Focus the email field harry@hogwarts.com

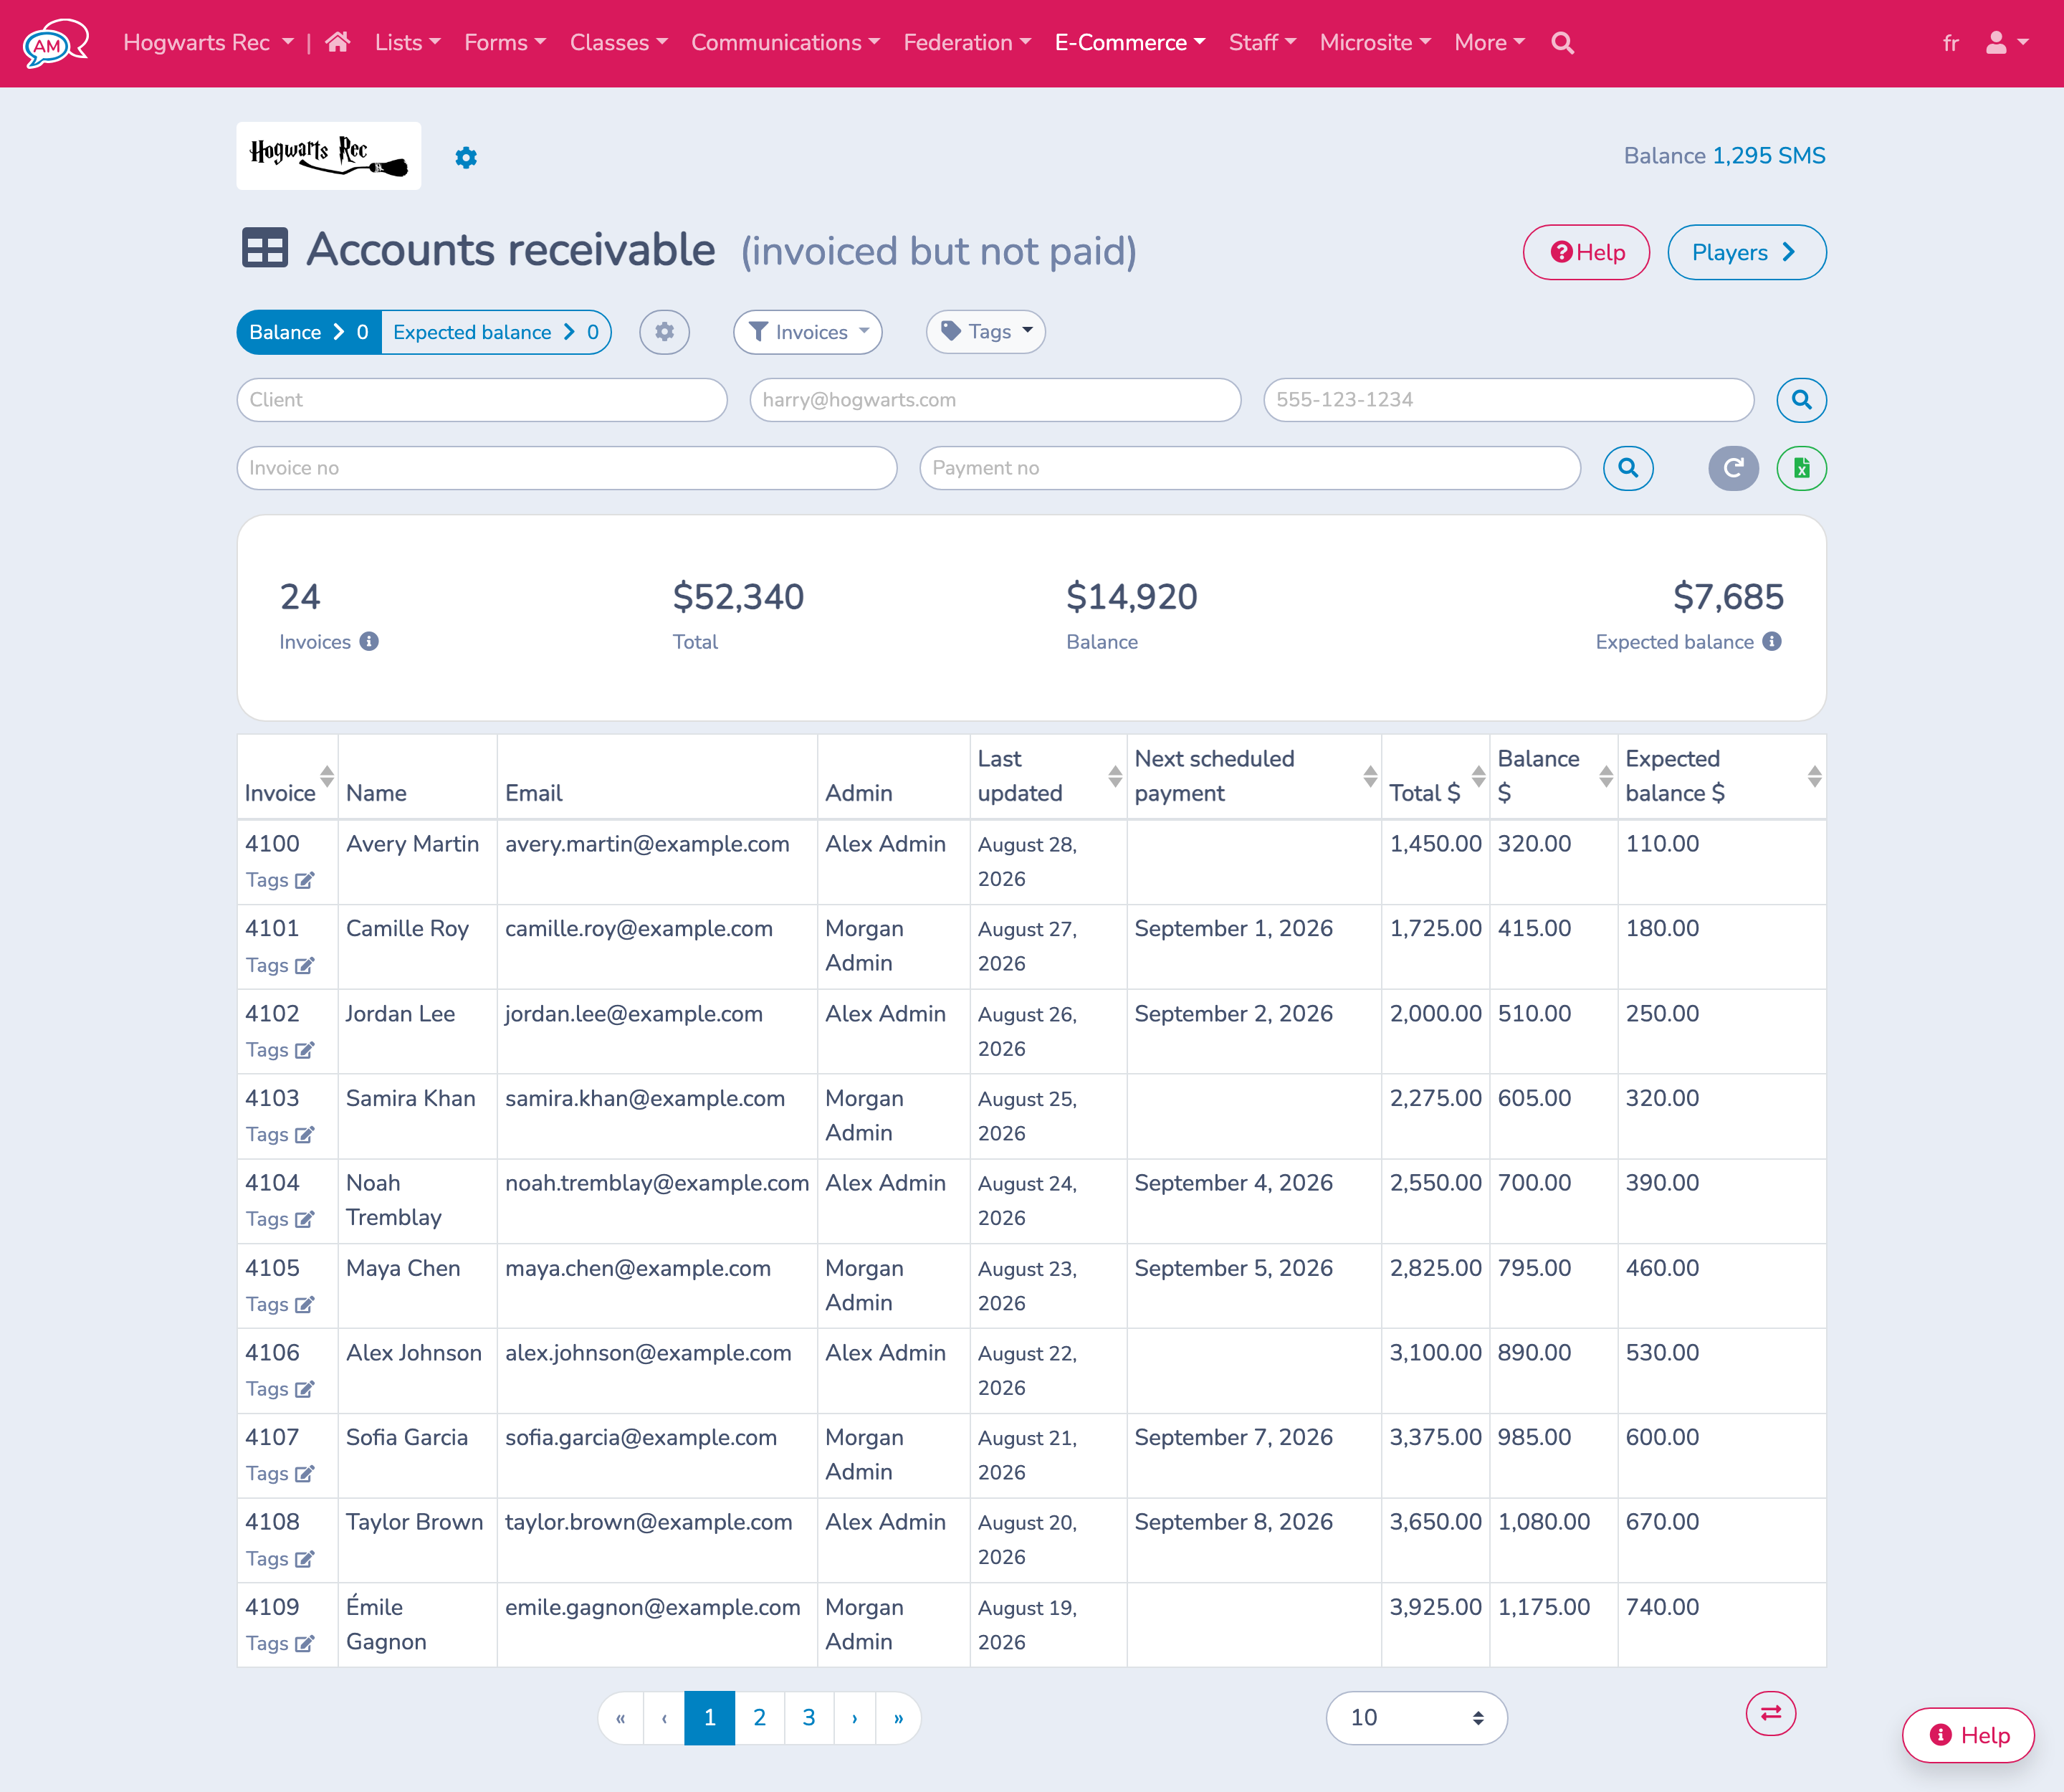click(x=995, y=400)
